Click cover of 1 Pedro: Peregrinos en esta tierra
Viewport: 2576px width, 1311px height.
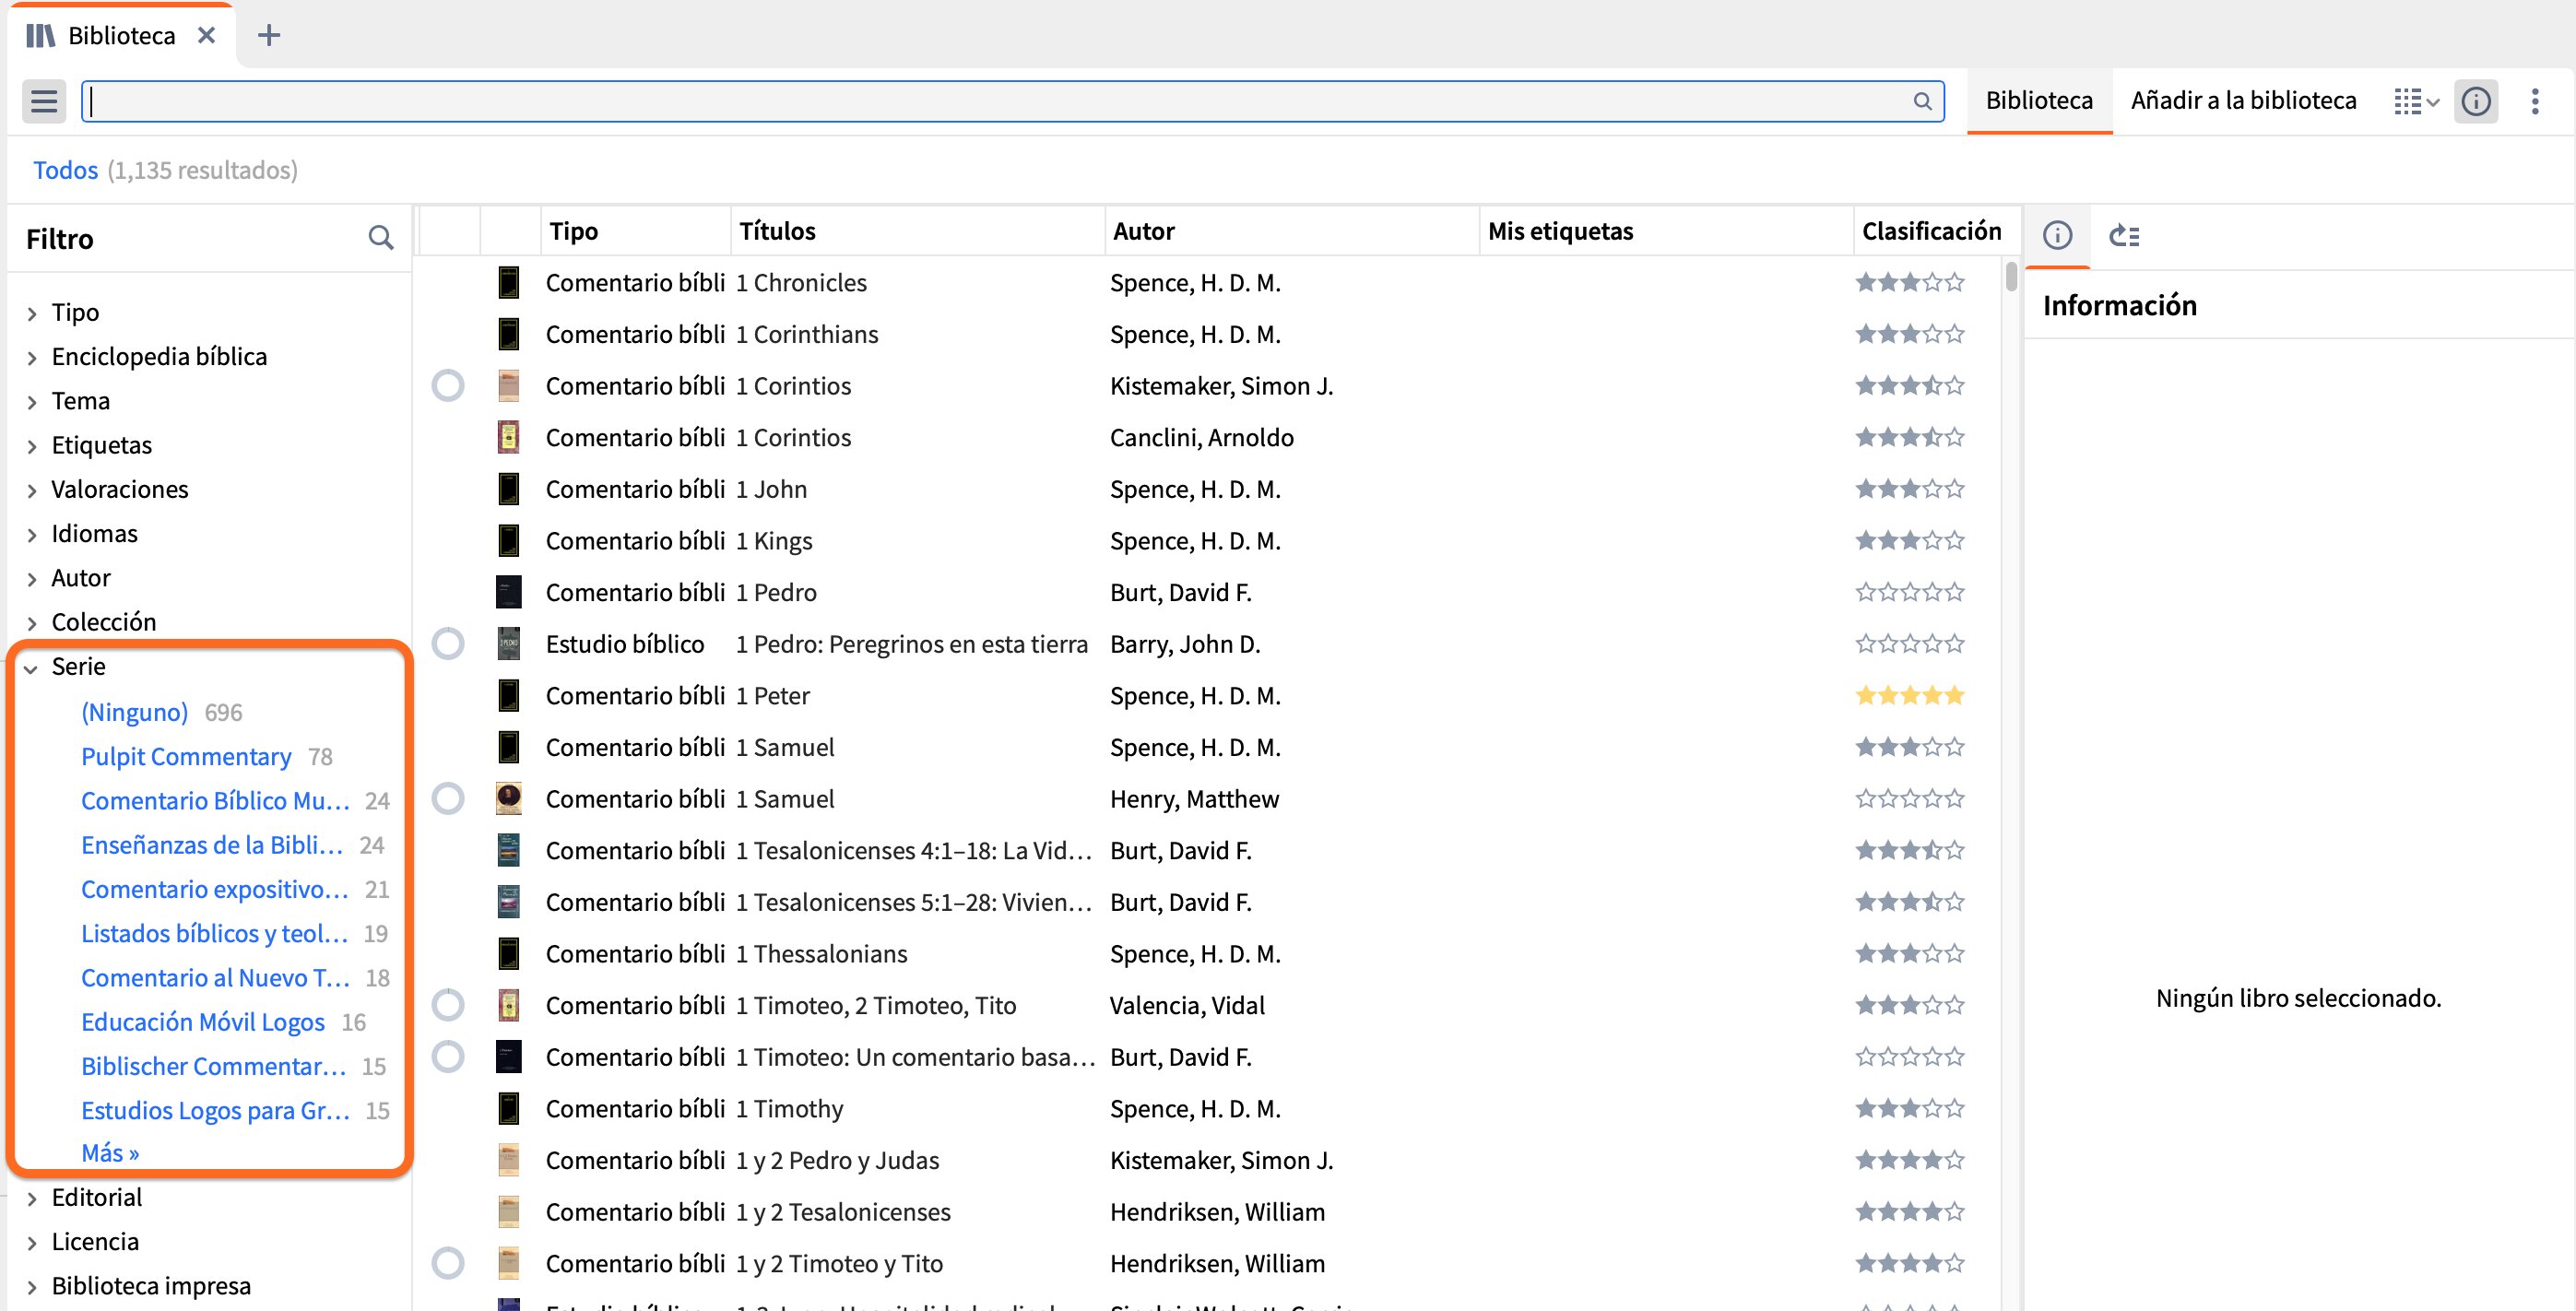point(509,643)
